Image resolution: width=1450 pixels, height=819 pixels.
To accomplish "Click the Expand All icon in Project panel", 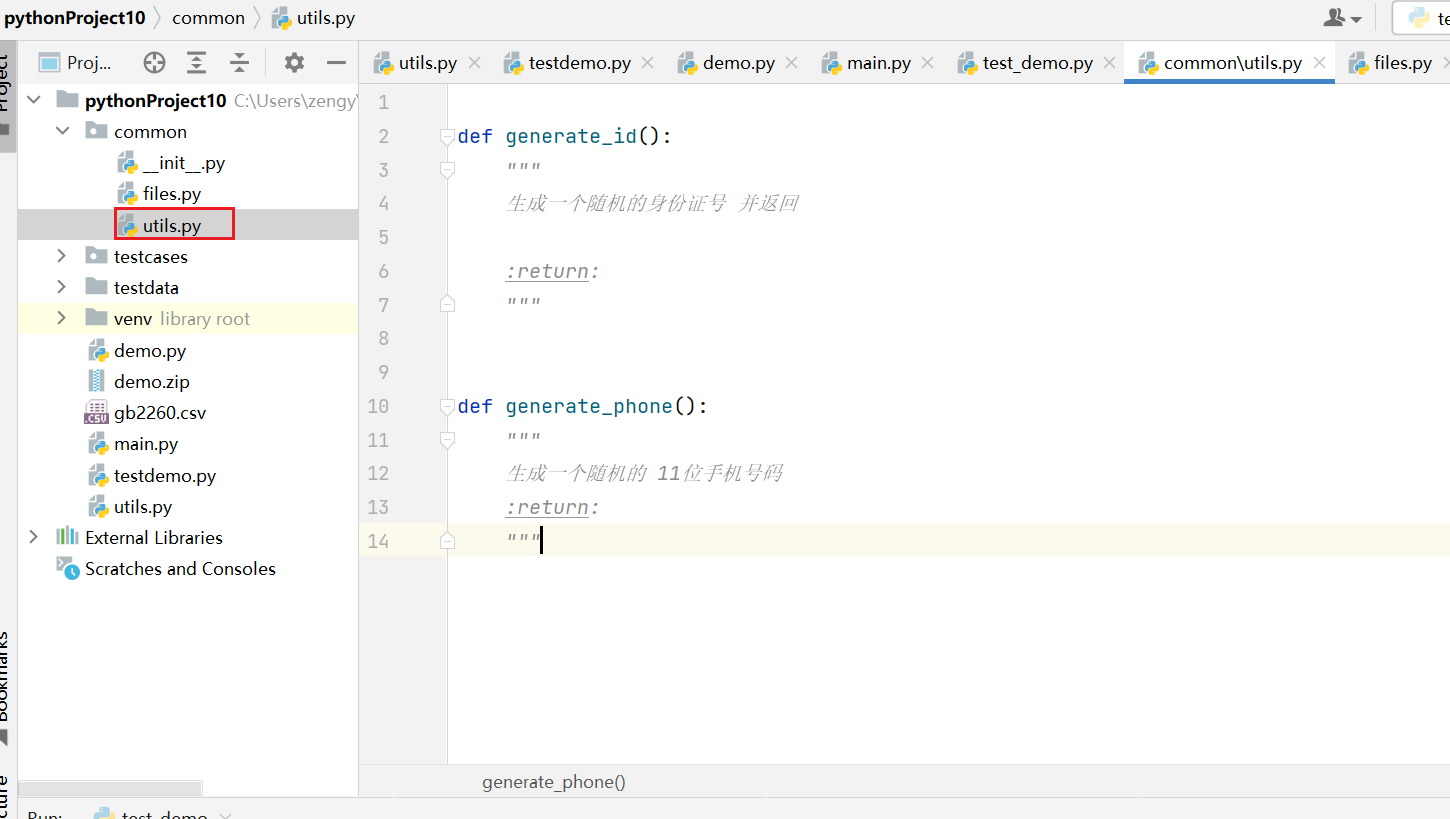I will 197,63.
